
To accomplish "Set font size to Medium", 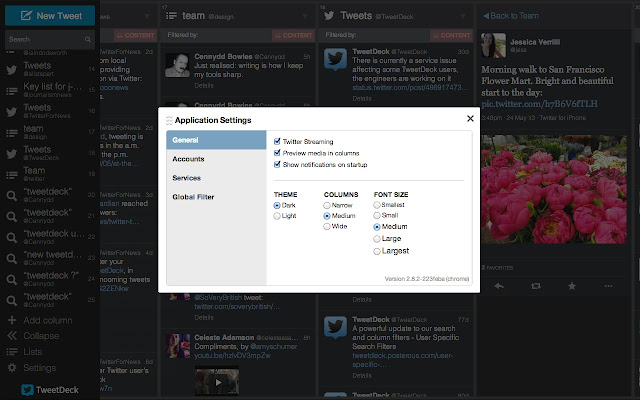I will [x=377, y=227].
